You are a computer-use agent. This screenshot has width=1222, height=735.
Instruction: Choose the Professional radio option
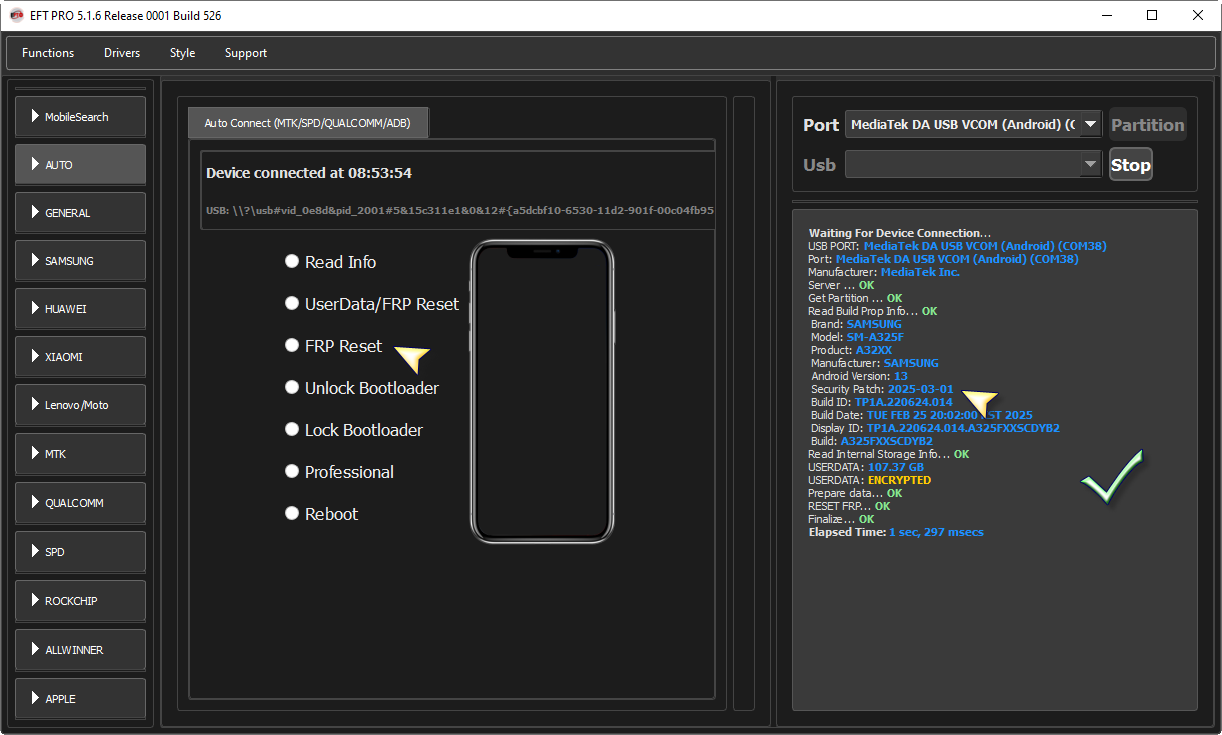(x=339, y=472)
